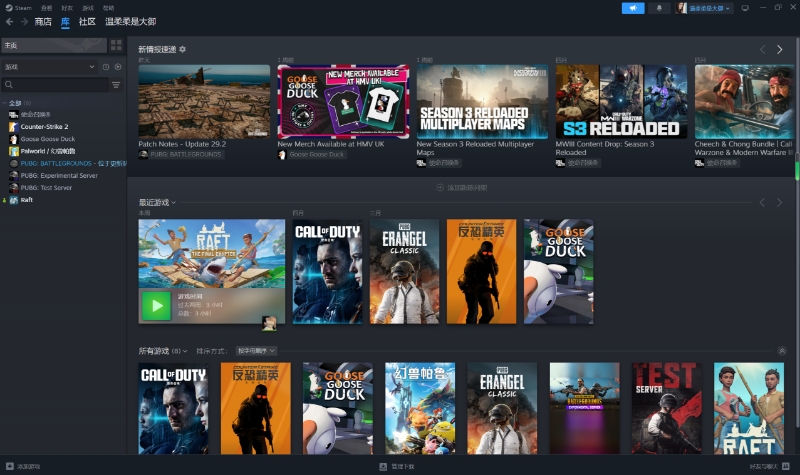Open advanced filter options icon
The image size is (800, 475).
(116, 85)
